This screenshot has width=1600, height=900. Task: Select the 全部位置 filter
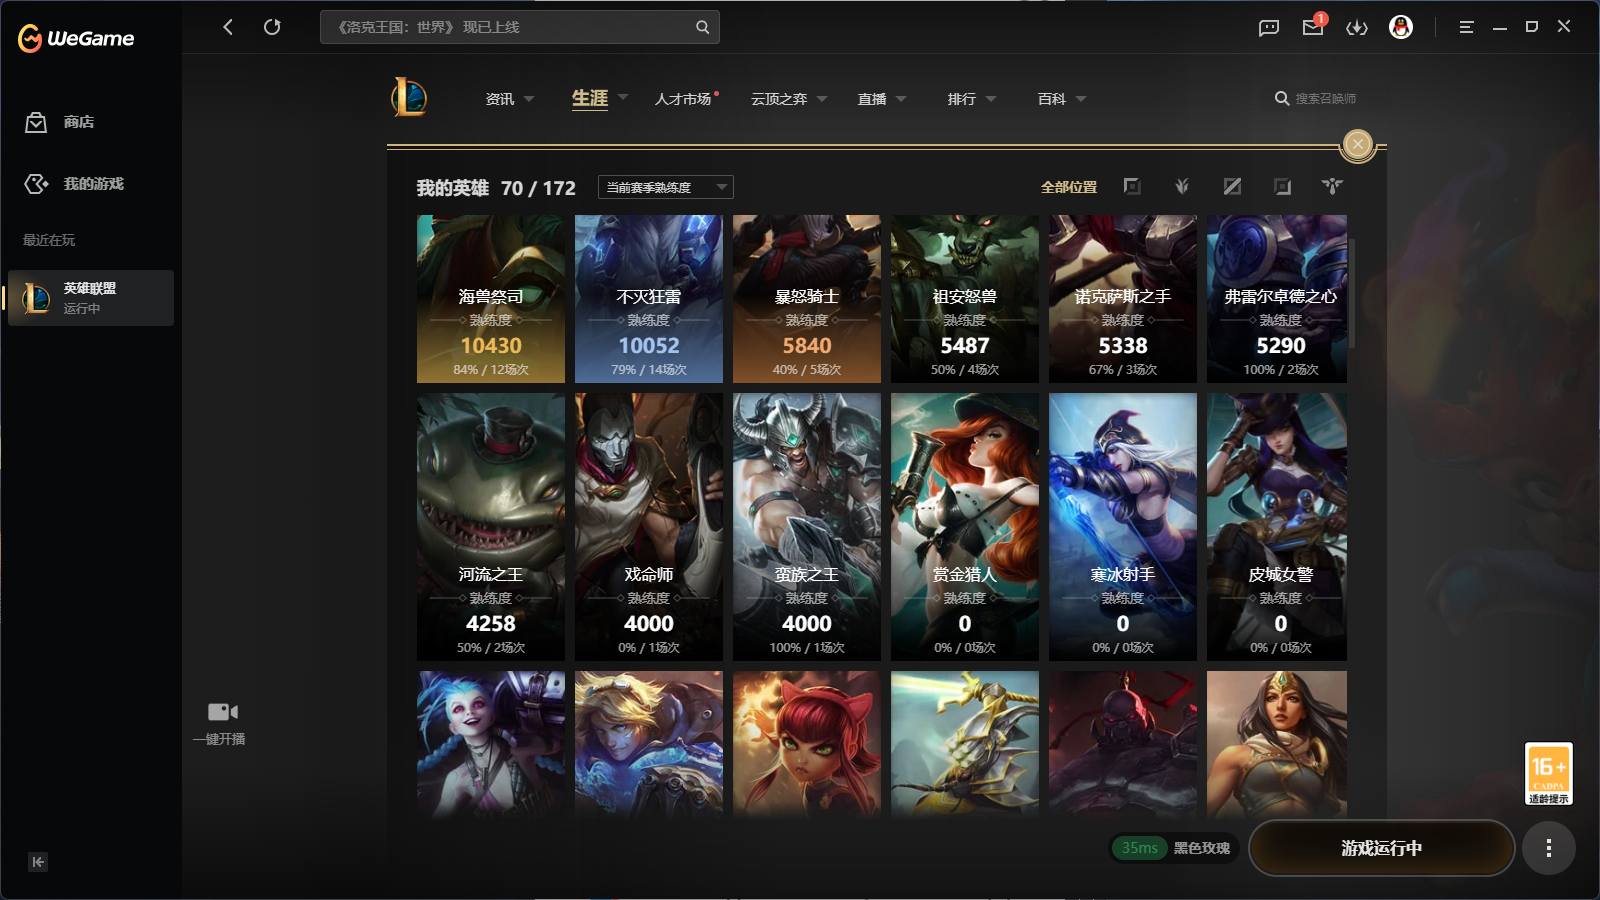point(1069,187)
